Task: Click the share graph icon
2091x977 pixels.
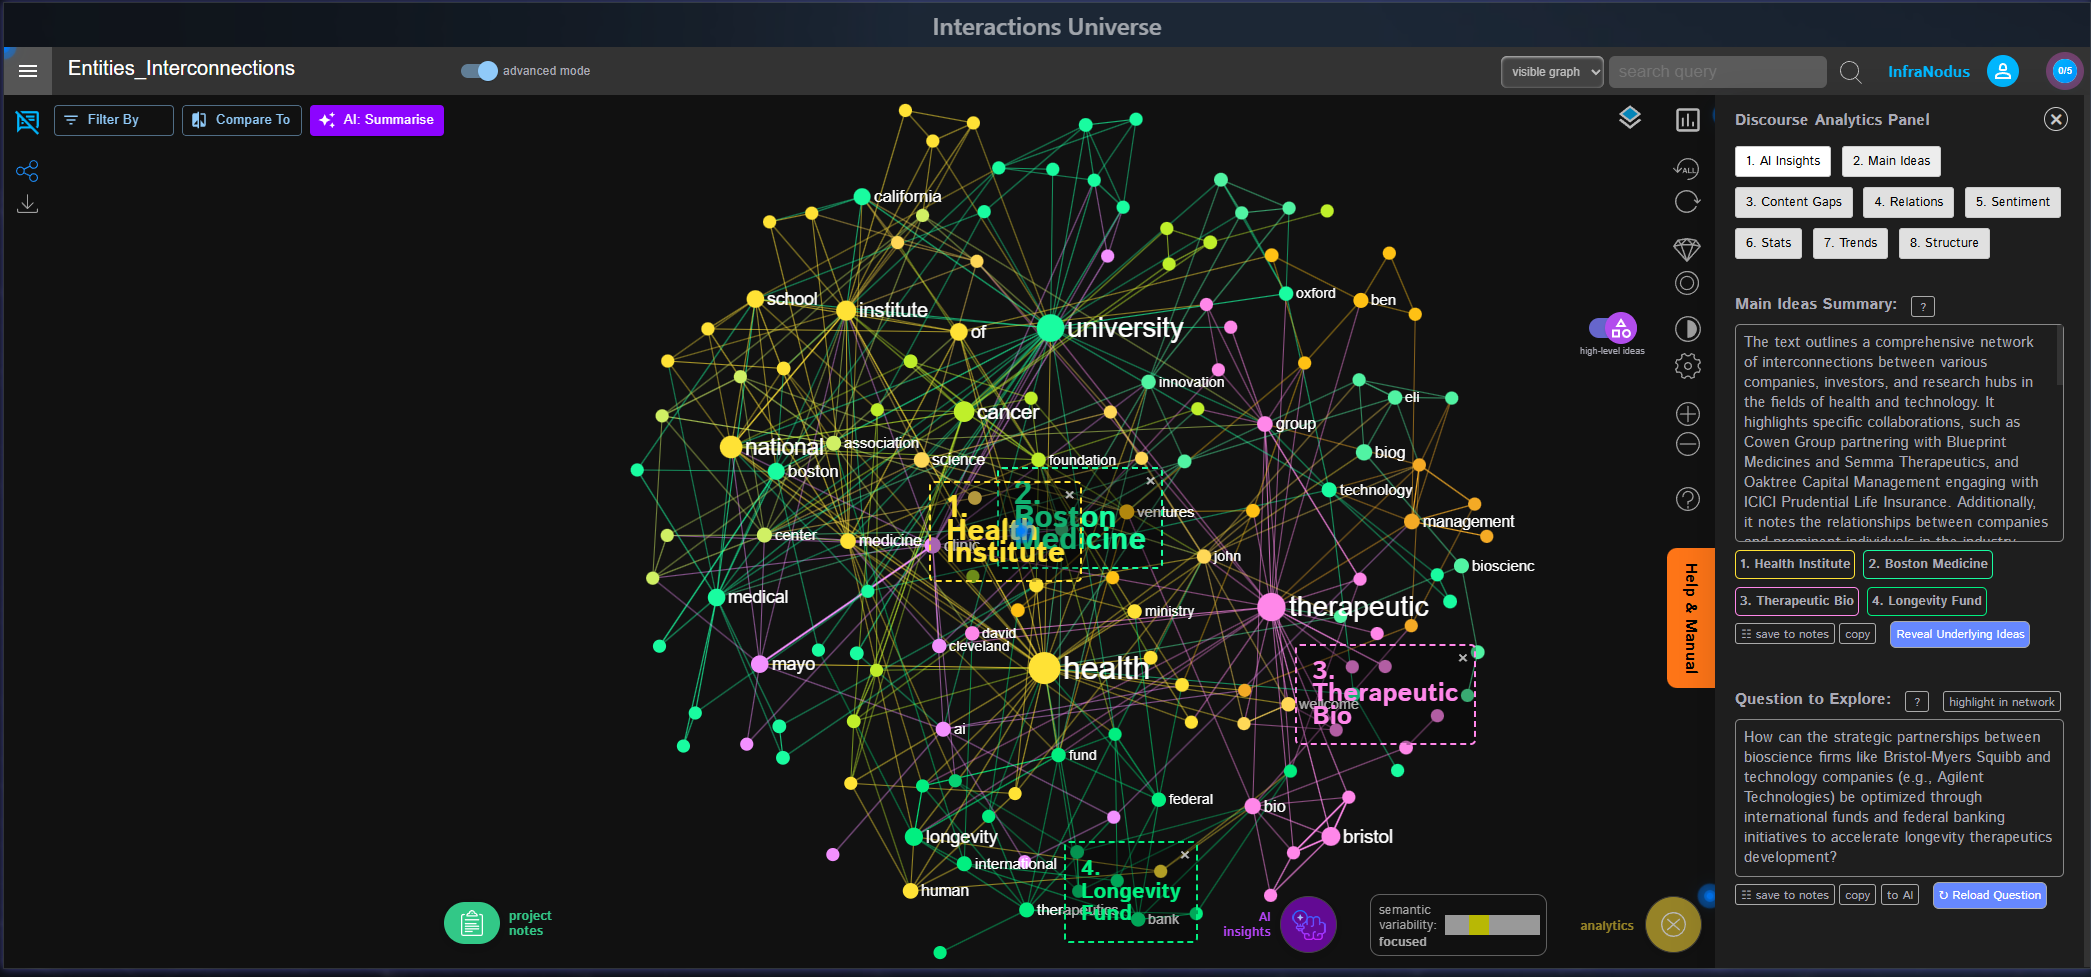Action: click(x=27, y=171)
